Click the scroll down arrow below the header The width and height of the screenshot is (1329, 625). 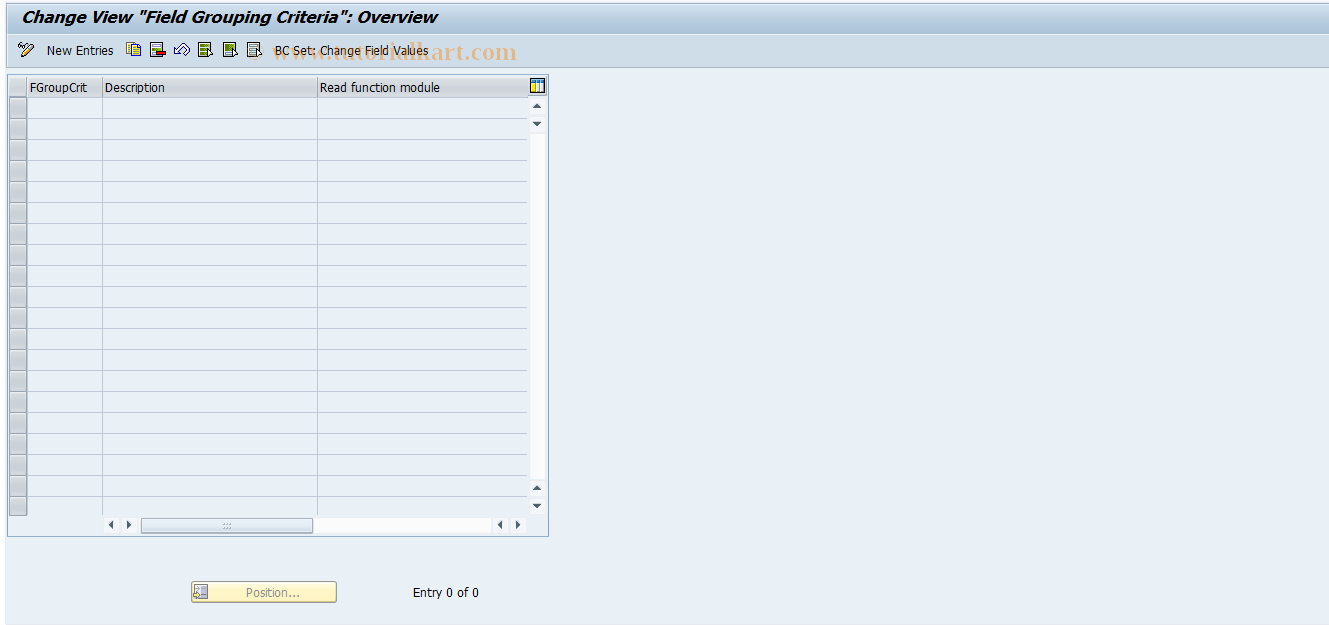(x=537, y=124)
